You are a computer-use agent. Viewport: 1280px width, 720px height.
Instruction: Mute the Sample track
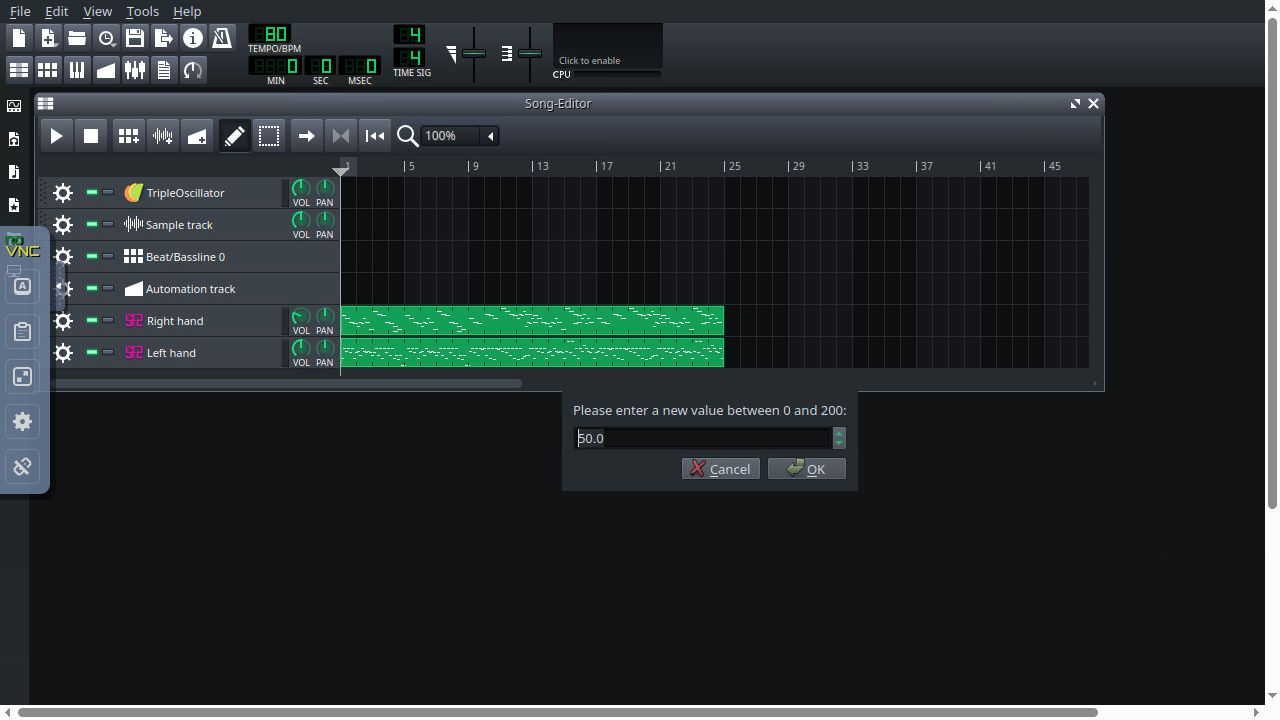point(92,224)
